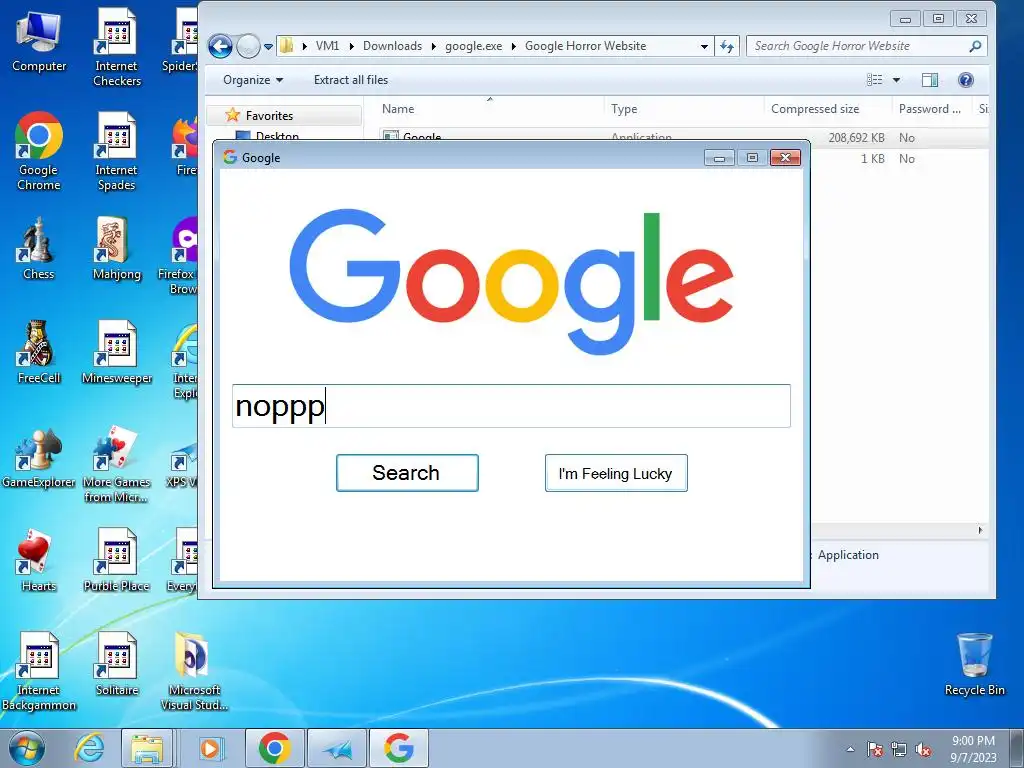Screen dimensions: 1024x768
Task: Sort by Compressed size column header
Action: coord(827,109)
